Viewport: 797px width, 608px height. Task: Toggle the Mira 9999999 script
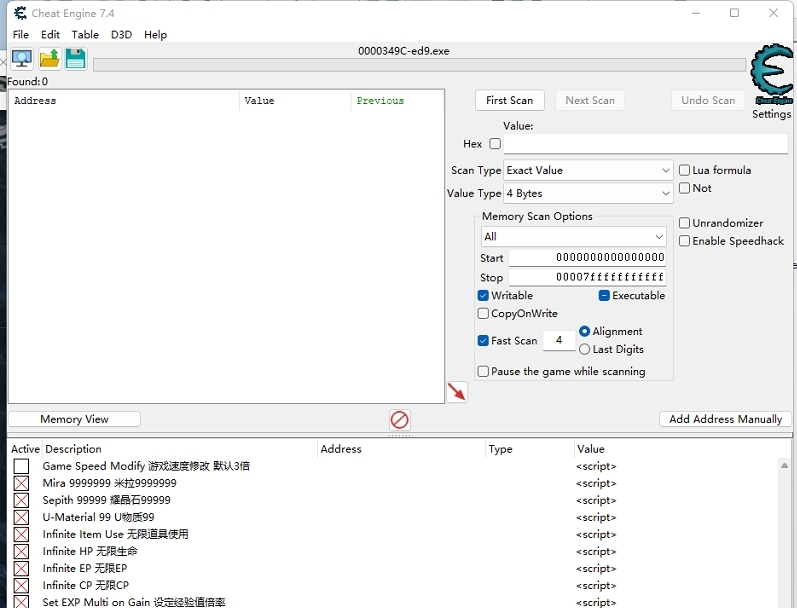pos(21,483)
